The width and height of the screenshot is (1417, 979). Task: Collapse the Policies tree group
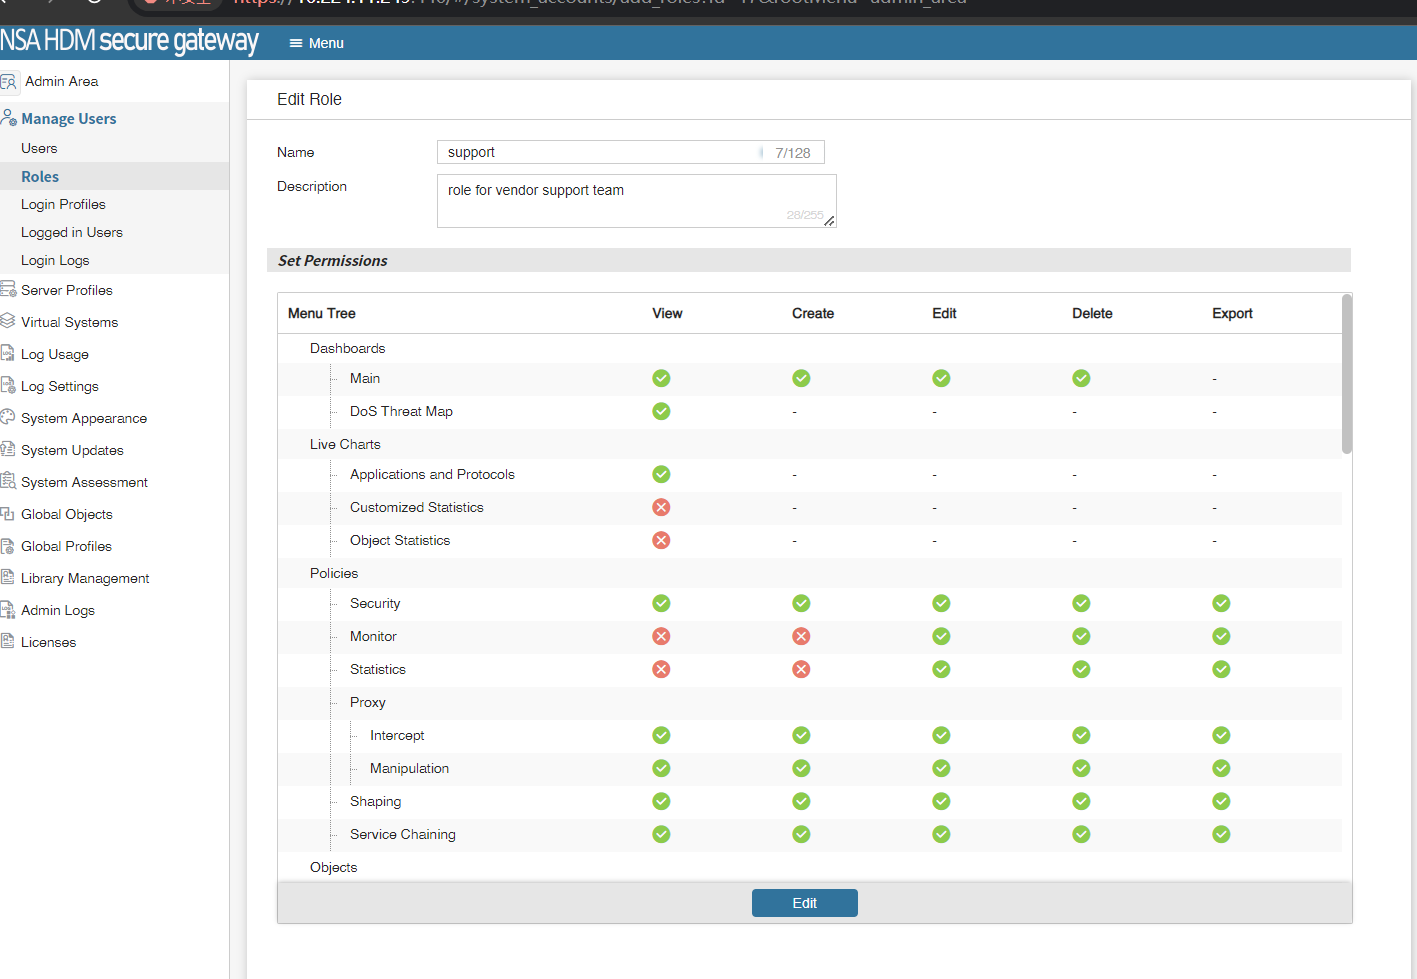click(333, 574)
